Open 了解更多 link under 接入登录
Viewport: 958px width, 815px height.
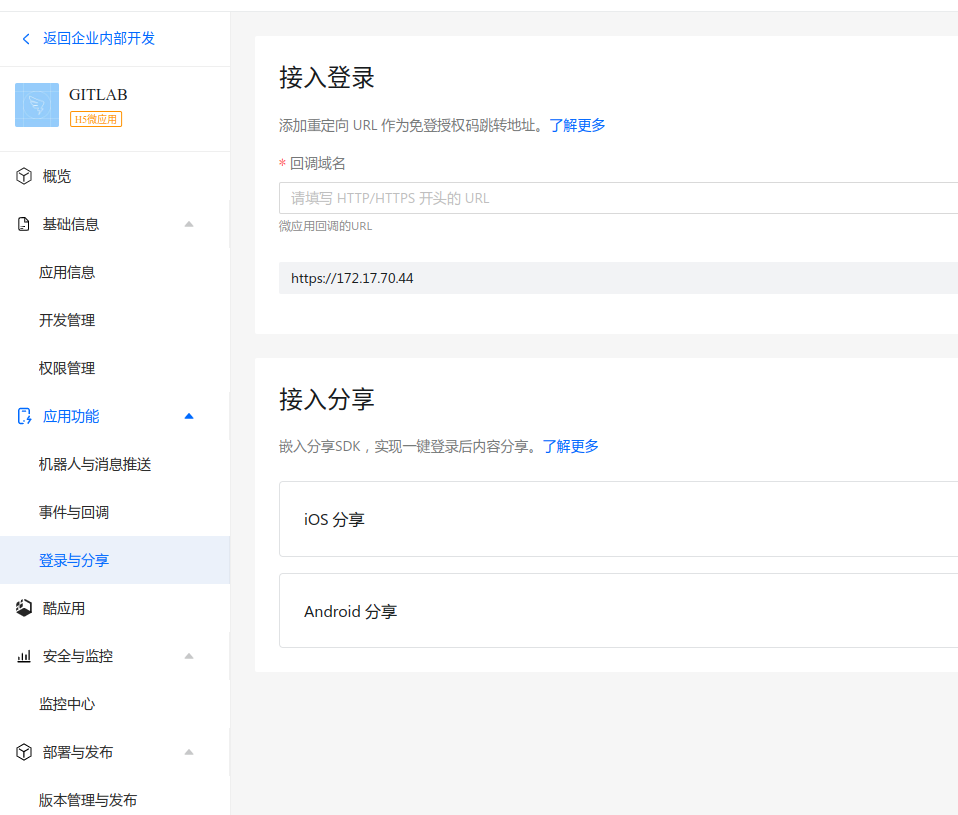(x=577, y=125)
